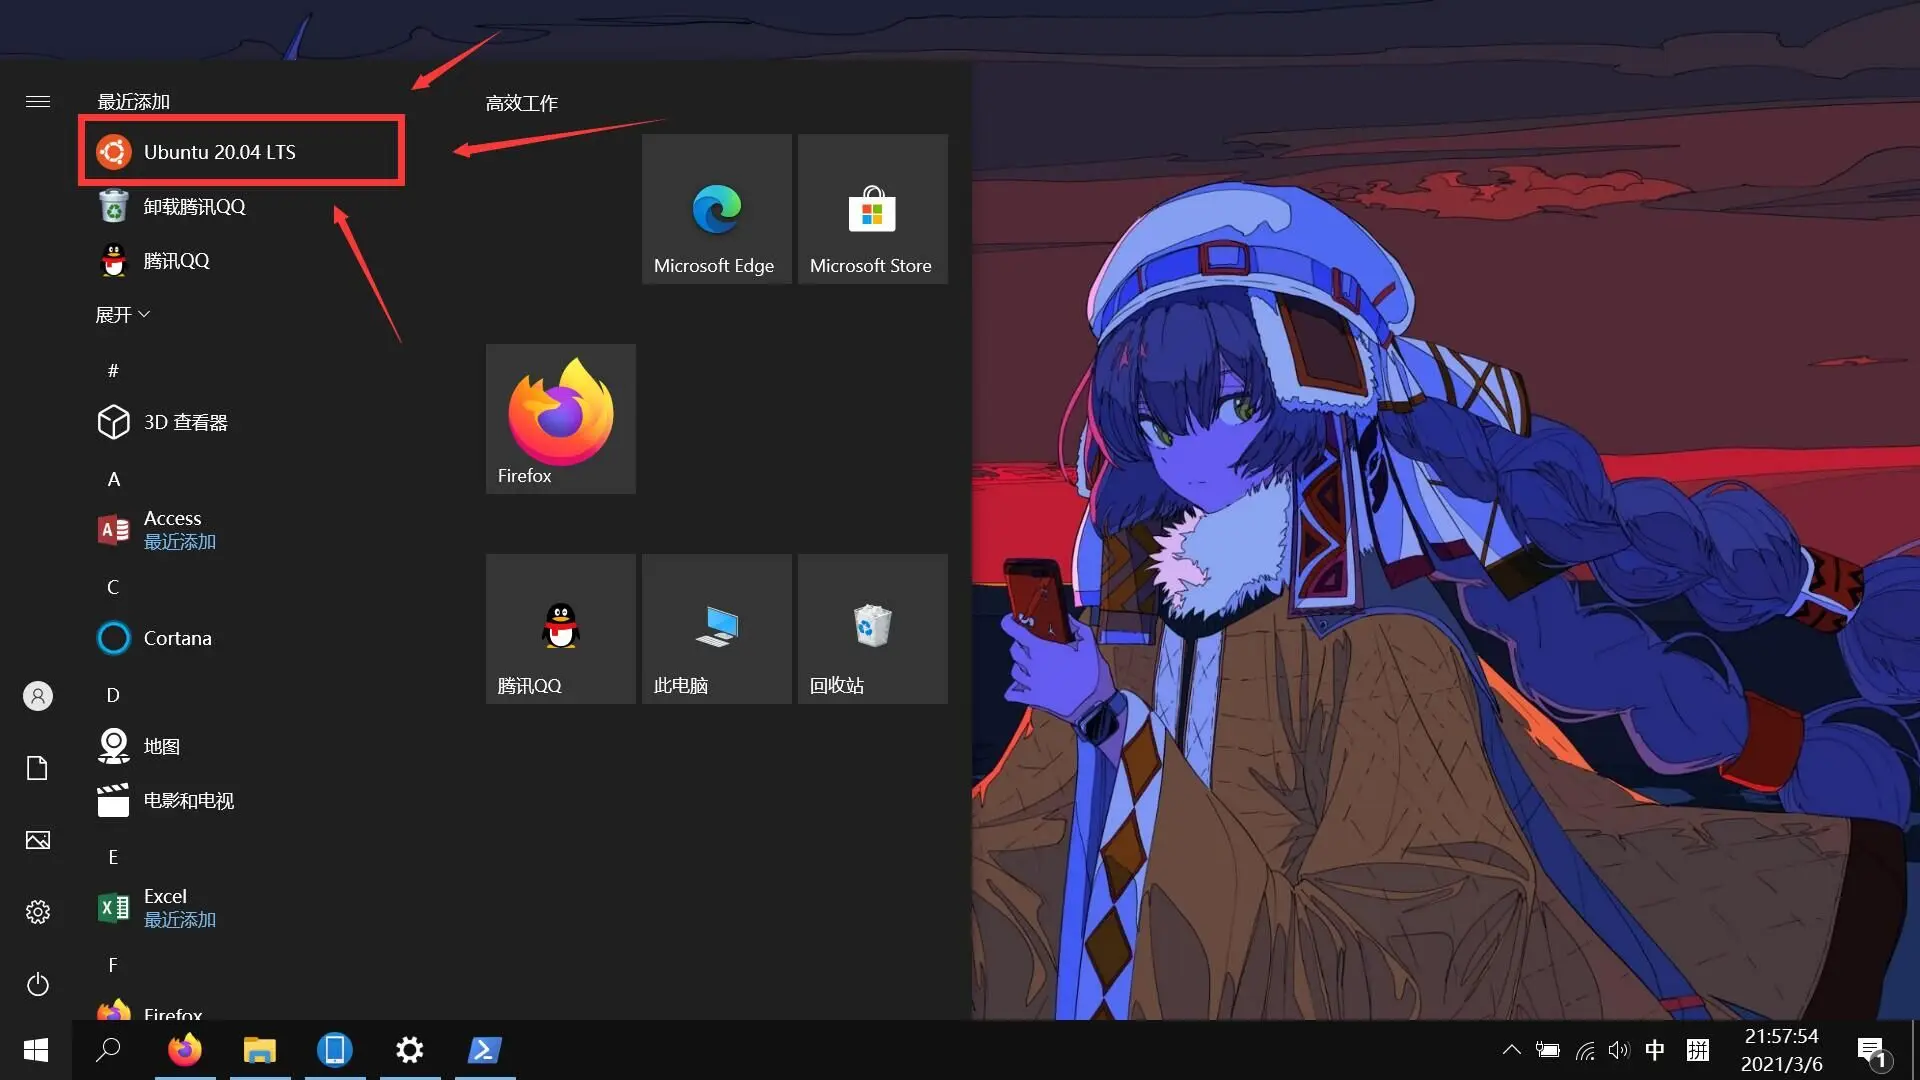Image resolution: width=1920 pixels, height=1080 pixels.
Task: Open Documents from the Start sidebar
Action: point(38,768)
